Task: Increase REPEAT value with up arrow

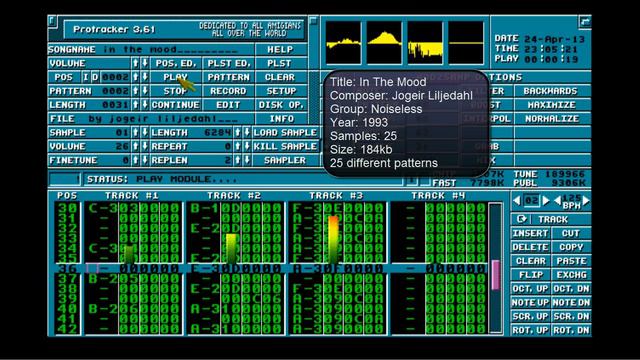Action: (238, 147)
